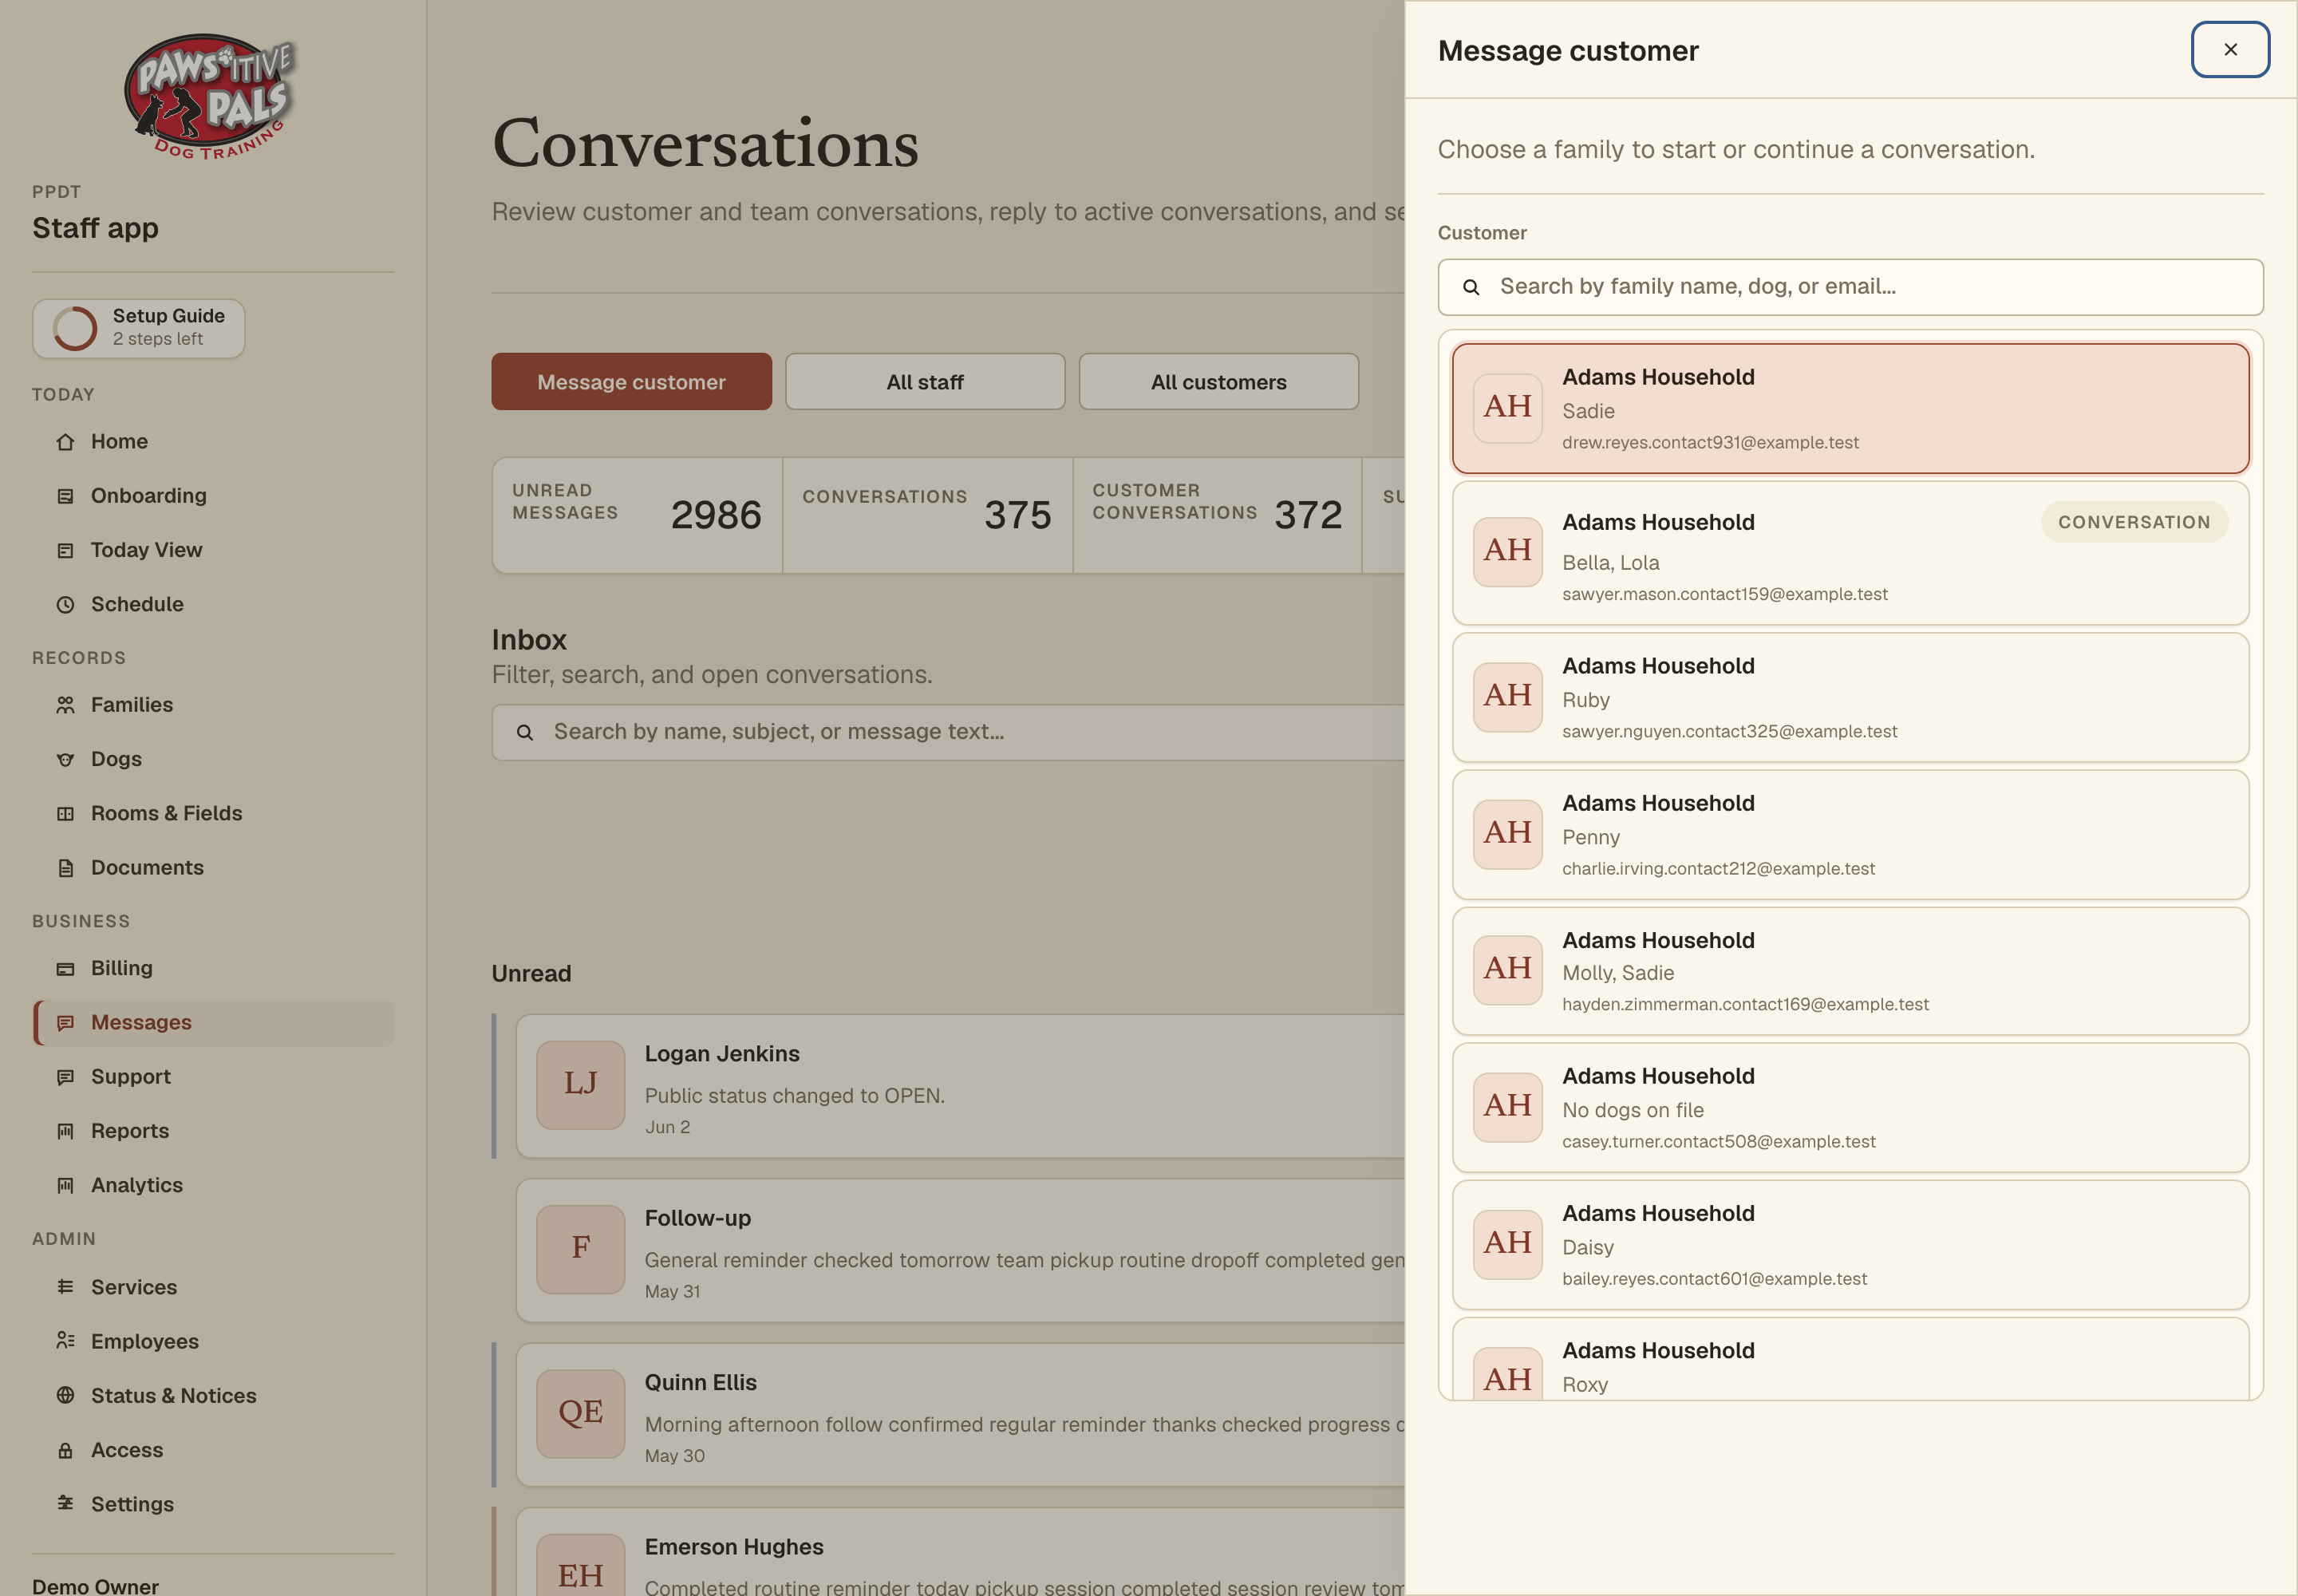
Task: Open Quinn Ellis conversation card
Action: point(960,1415)
